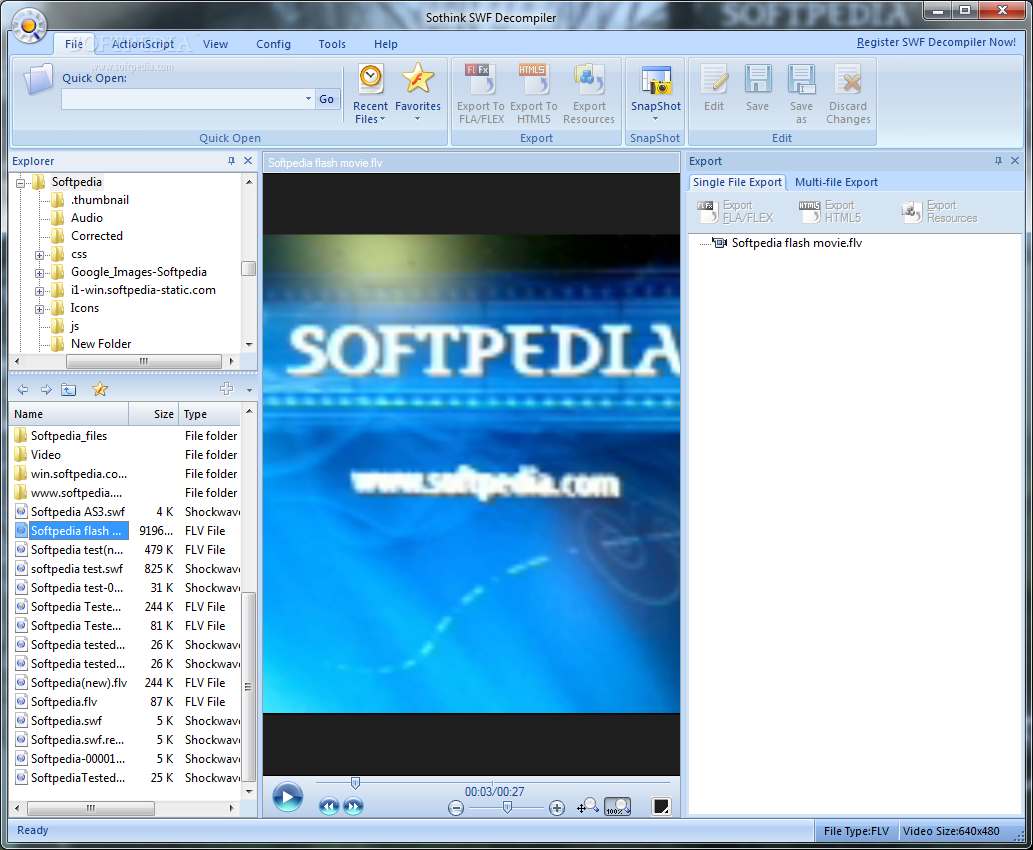Click the pan and zoom magnifier icon
The height and width of the screenshot is (850, 1033).
[x=588, y=806]
